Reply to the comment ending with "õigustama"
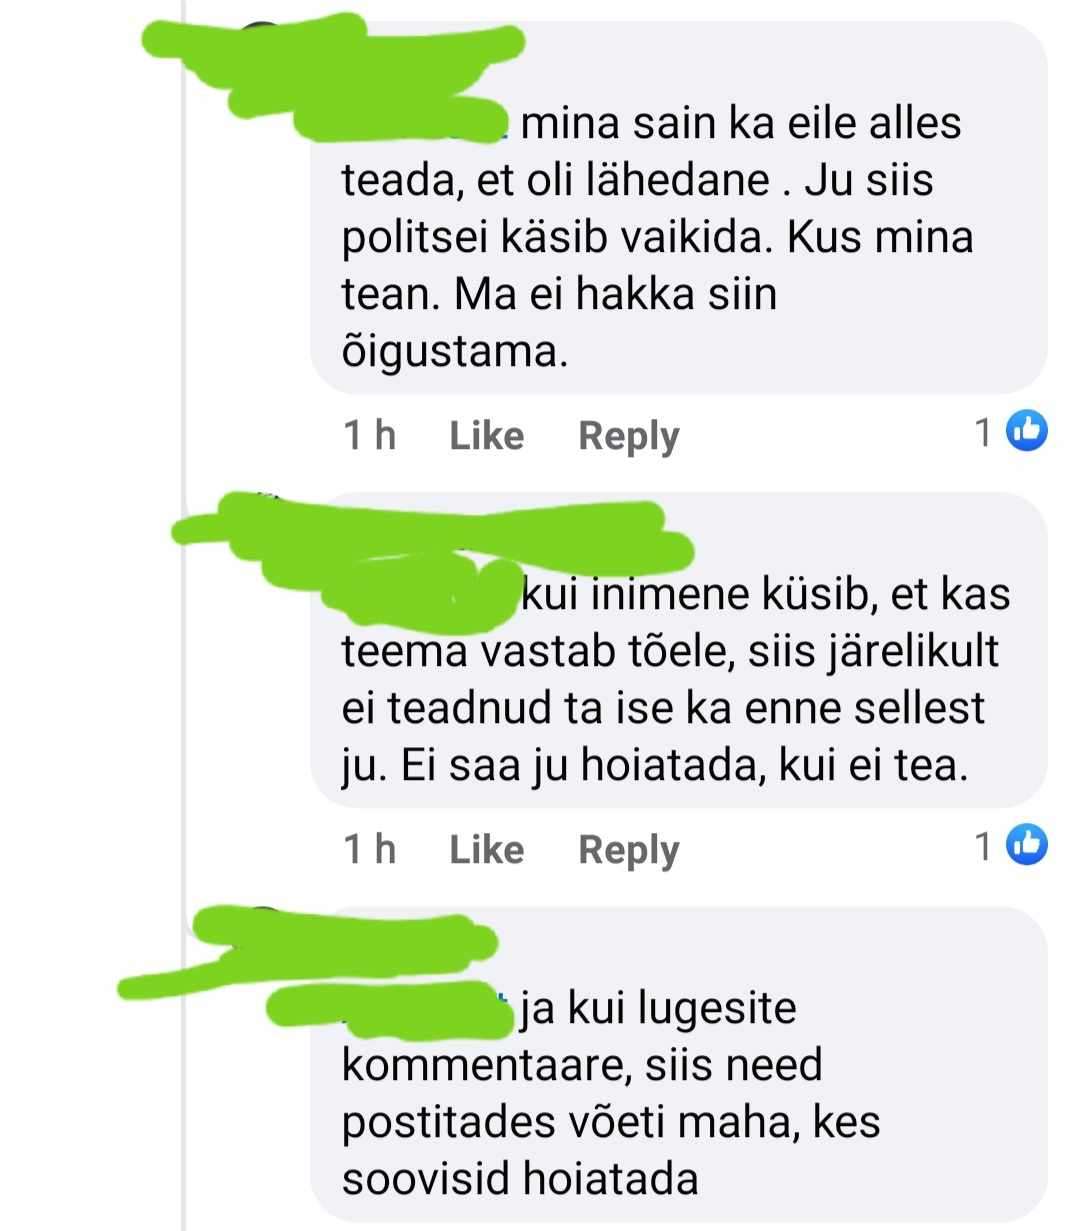Screen dimensions: 1080x1231 point(628,436)
